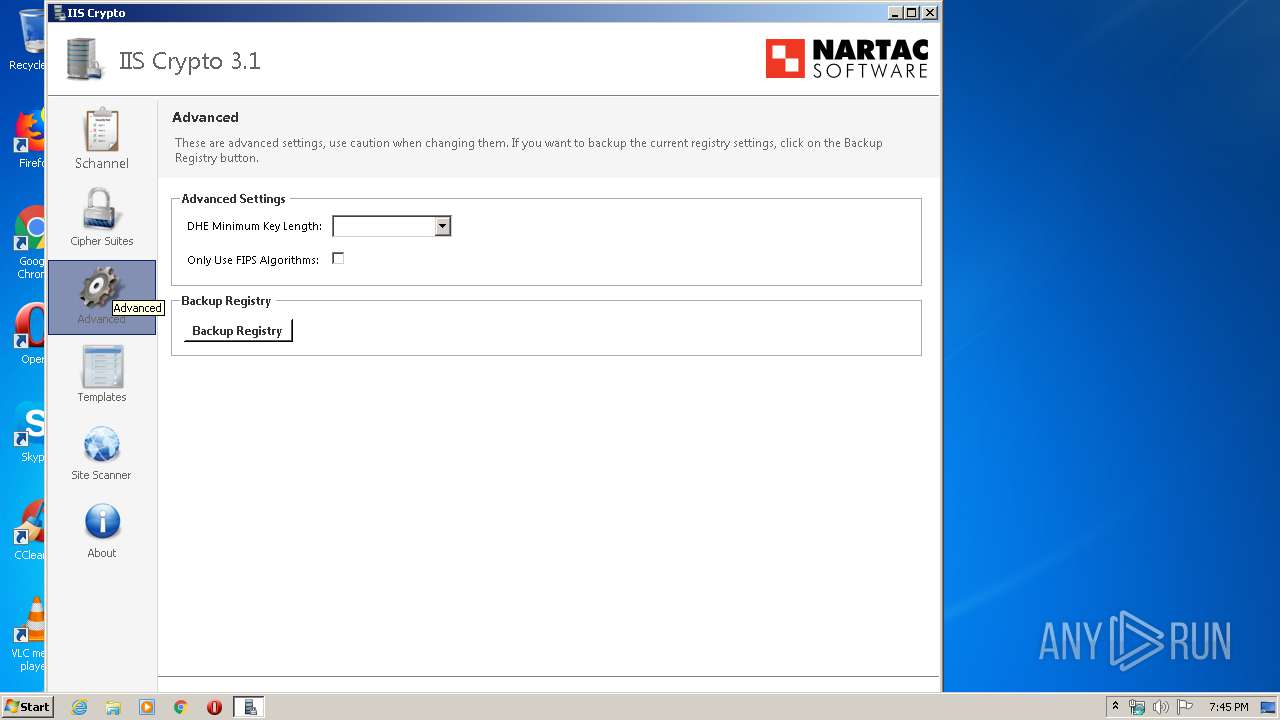This screenshot has width=1280, height=720.
Task: Open the network tray icon
Action: pos(1137,707)
